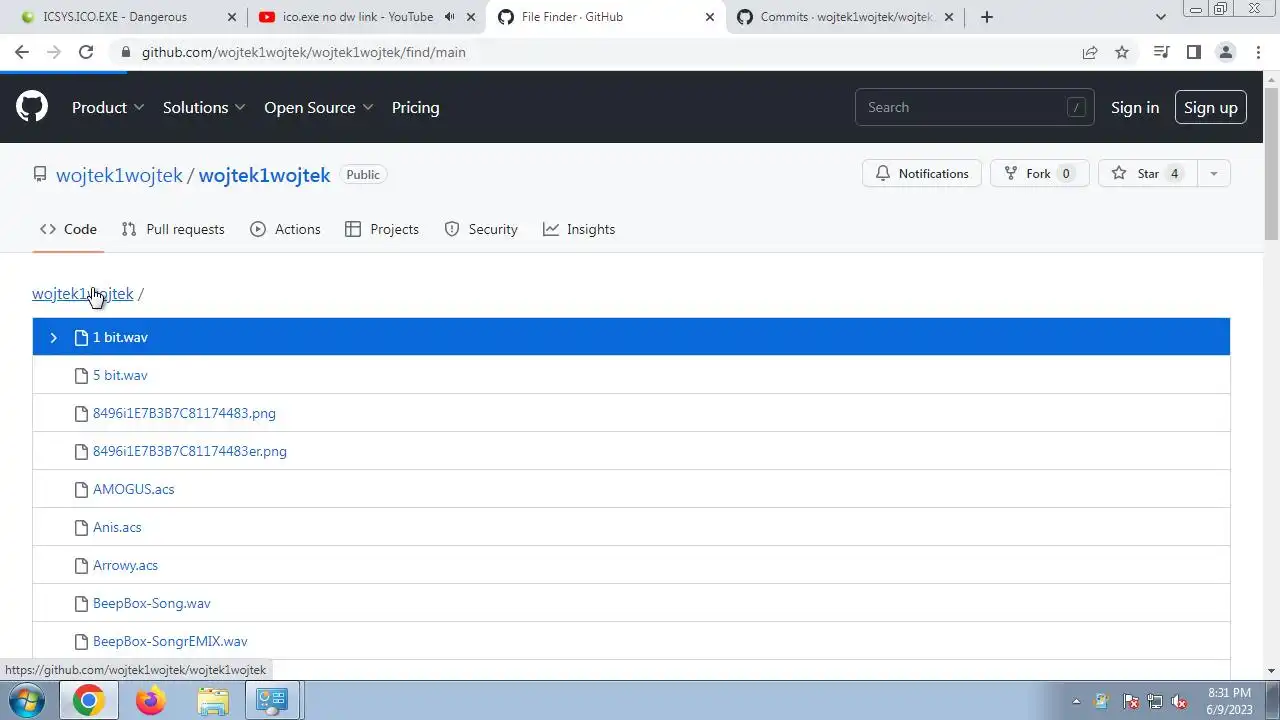Click the Pricing link

tap(415, 107)
